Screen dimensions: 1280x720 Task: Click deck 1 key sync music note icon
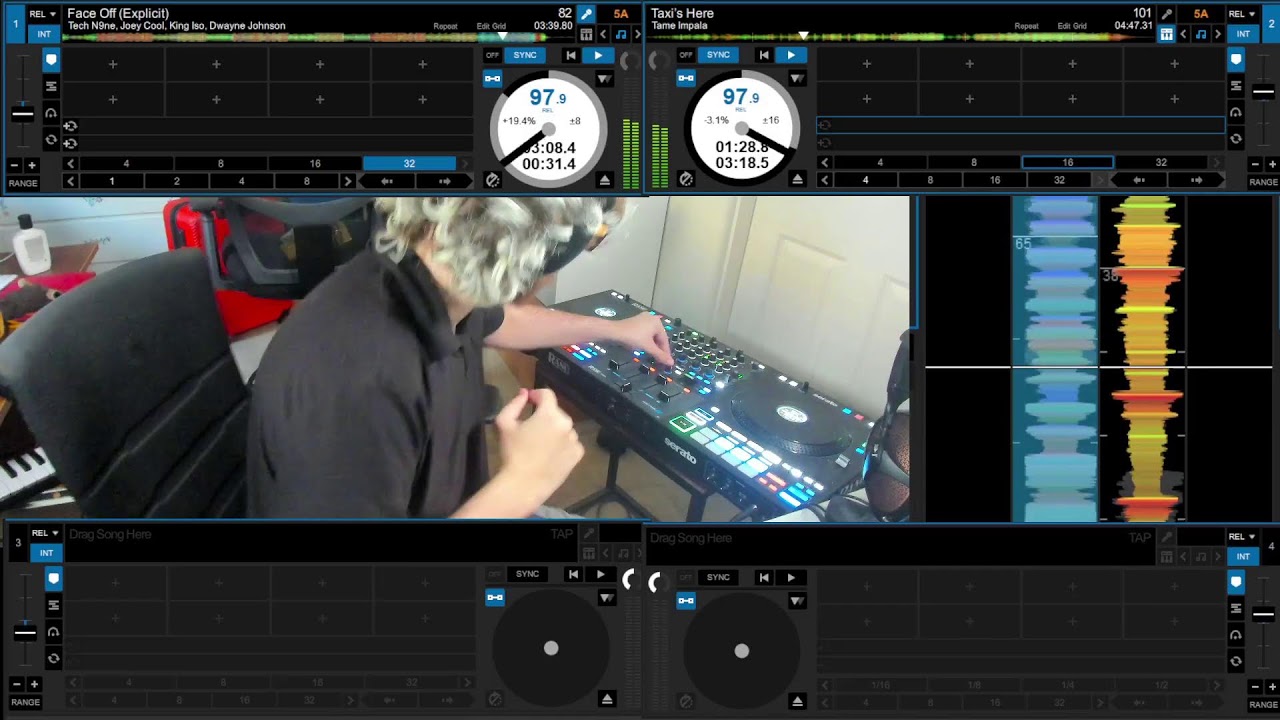(x=620, y=35)
